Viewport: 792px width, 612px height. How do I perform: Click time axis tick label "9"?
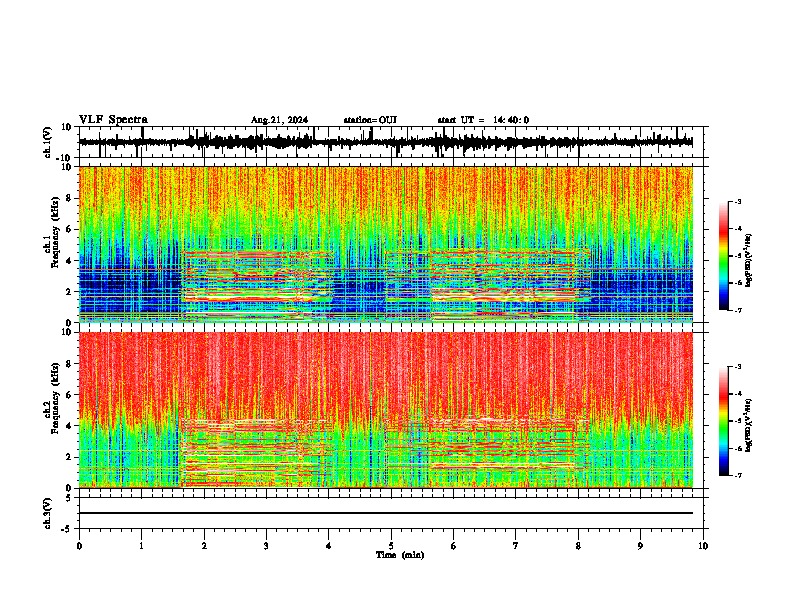pyautogui.click(x=640, y=546)
